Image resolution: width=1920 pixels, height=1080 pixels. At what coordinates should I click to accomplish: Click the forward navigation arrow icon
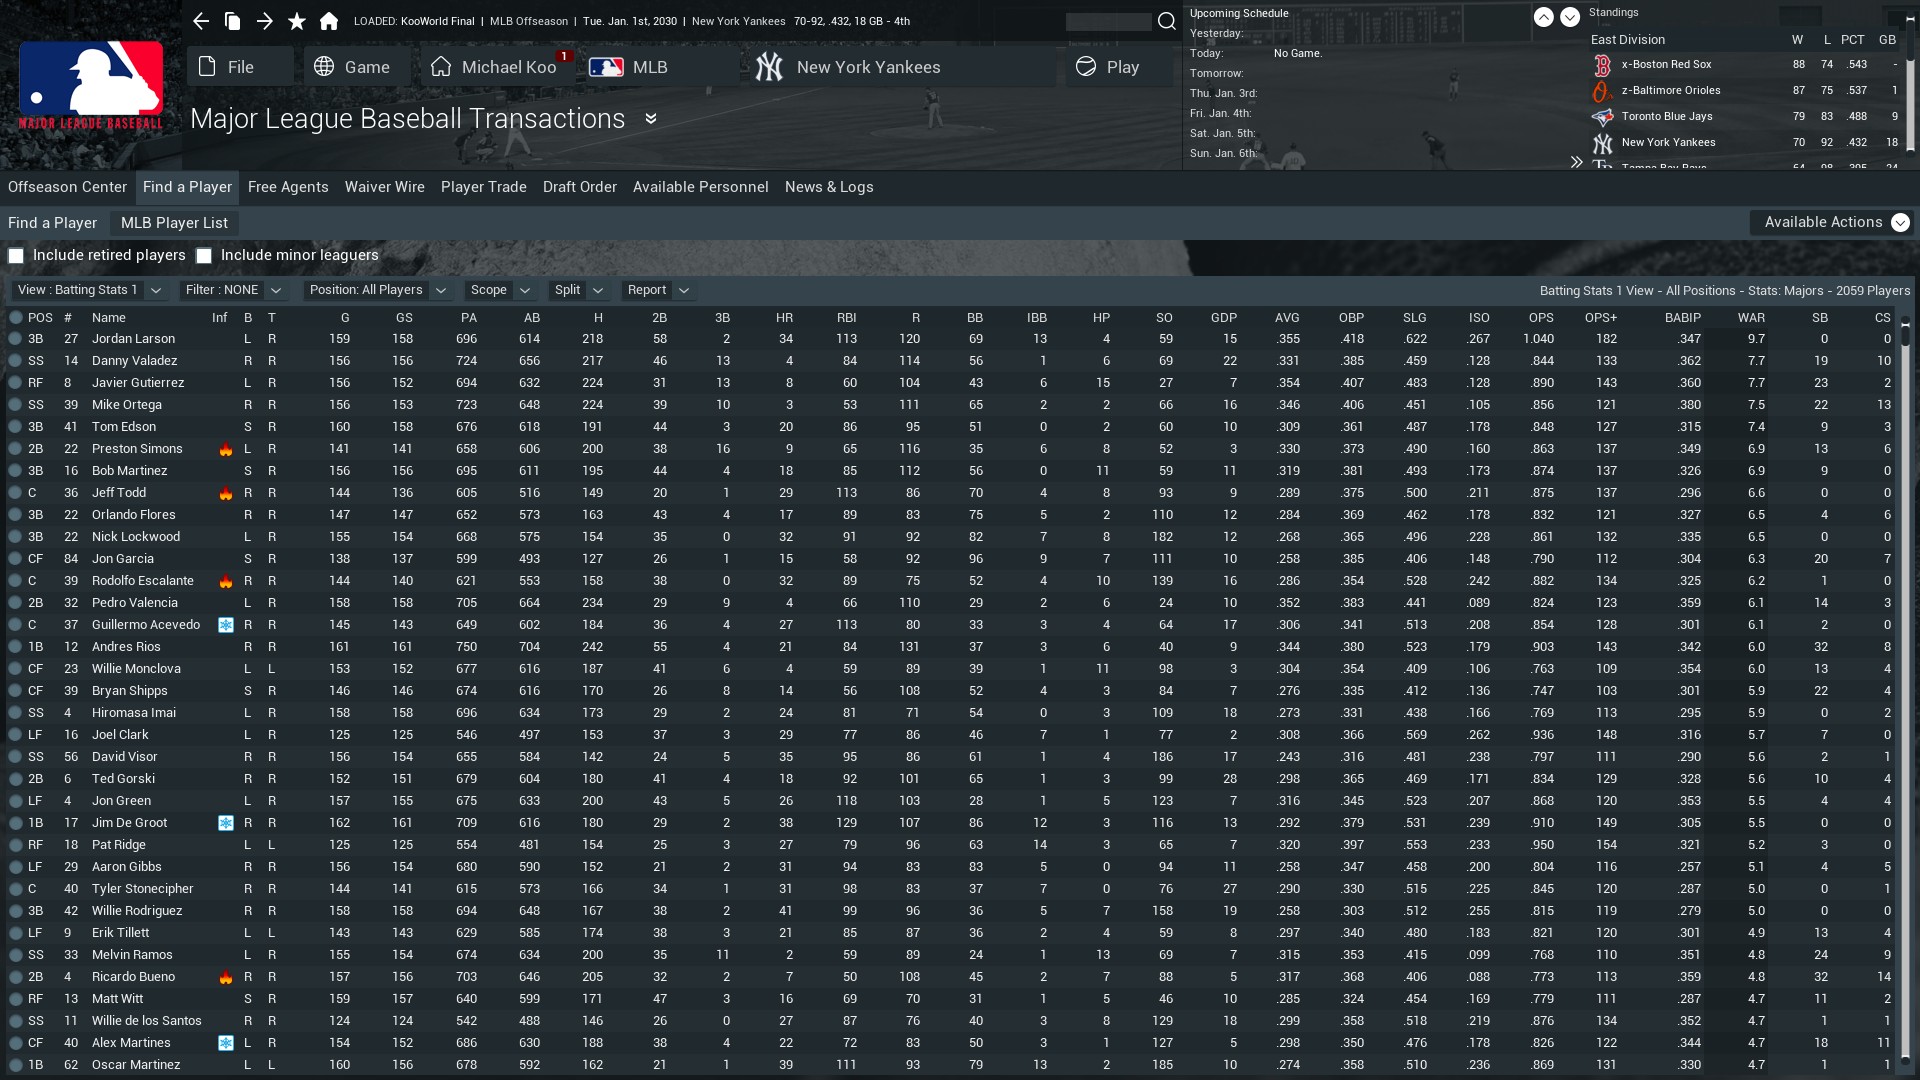click(264, 21)
